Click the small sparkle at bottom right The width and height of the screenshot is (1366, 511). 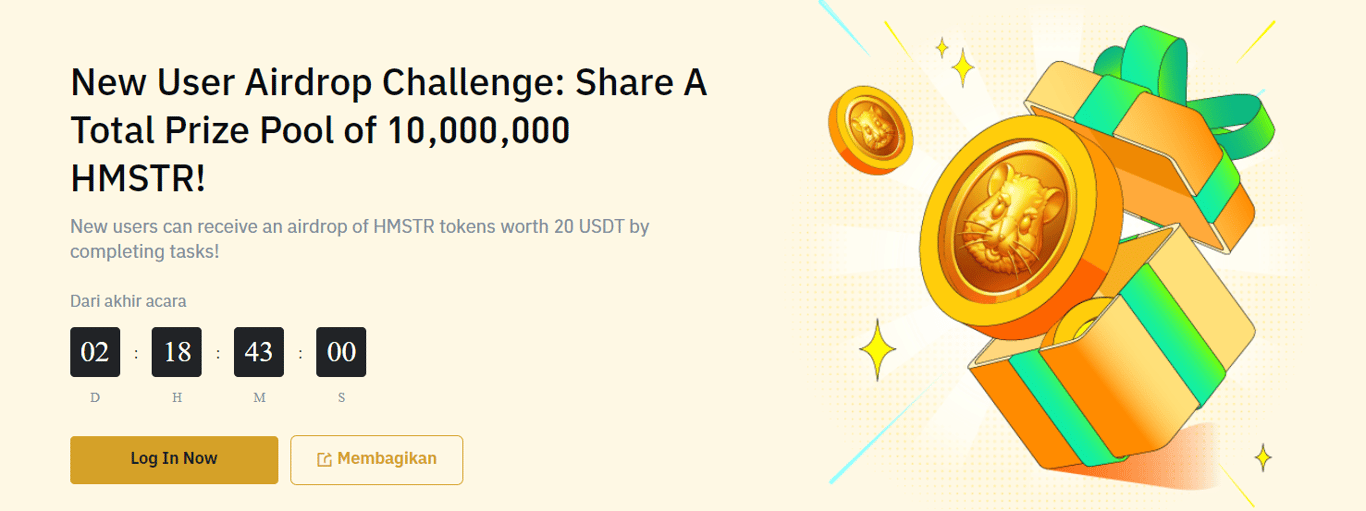(x=1263, y=458)
